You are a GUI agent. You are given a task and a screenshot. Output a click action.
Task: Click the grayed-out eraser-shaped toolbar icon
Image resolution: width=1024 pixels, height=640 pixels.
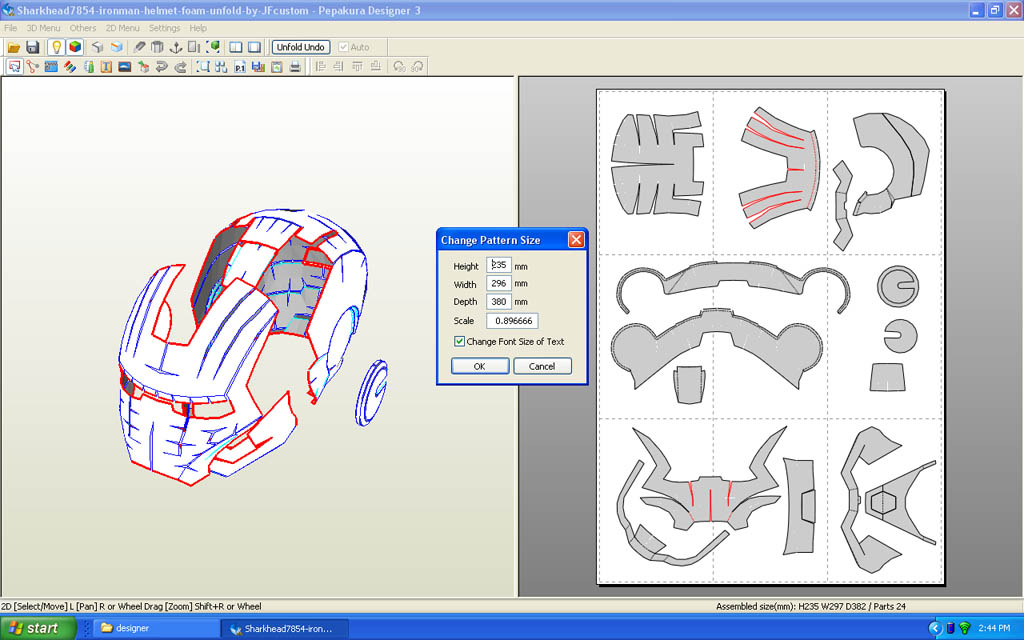coord(139,47)
